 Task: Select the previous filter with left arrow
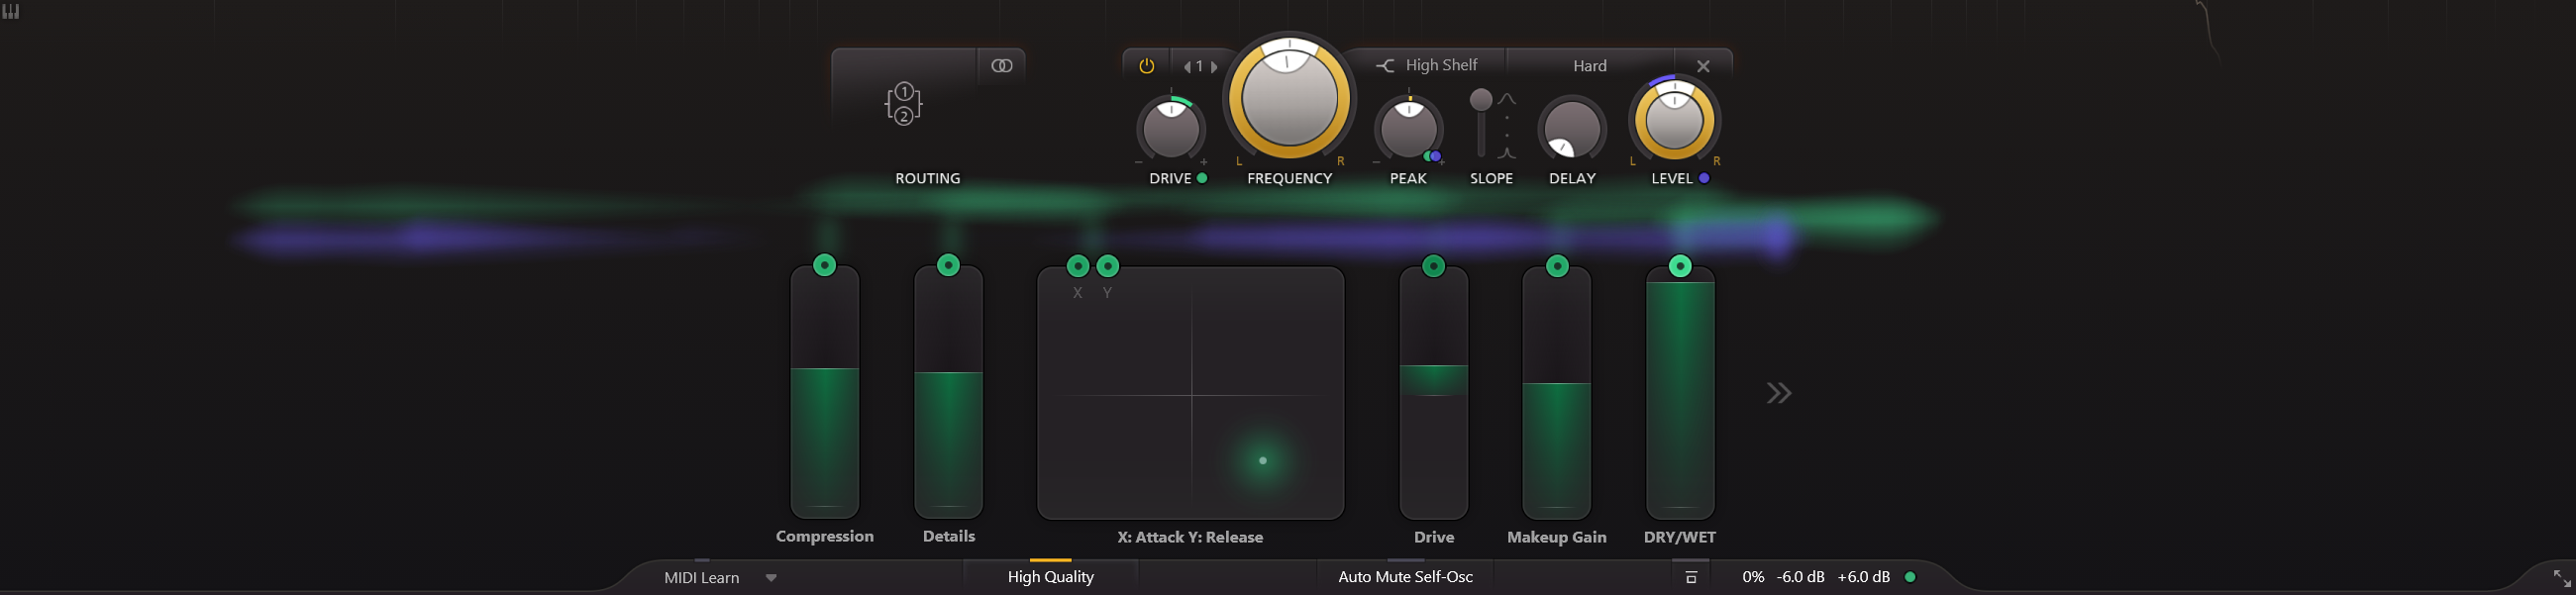1187,67
